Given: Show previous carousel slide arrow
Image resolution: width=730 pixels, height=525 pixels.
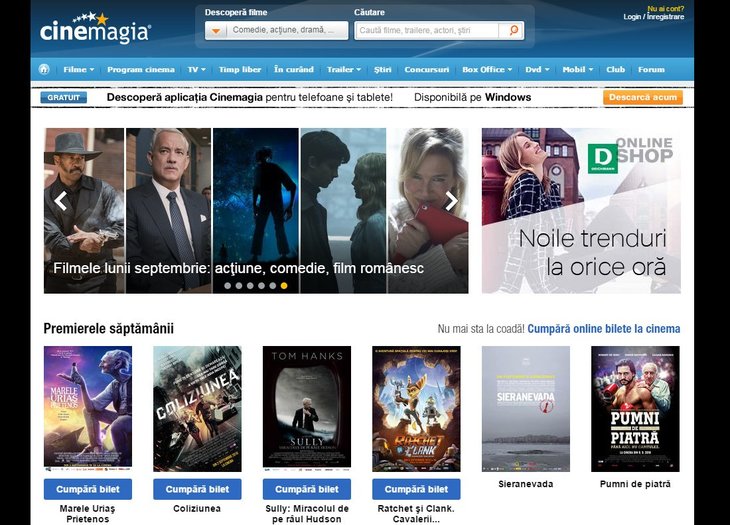Looking at the screenshot, I should point(61,201).
